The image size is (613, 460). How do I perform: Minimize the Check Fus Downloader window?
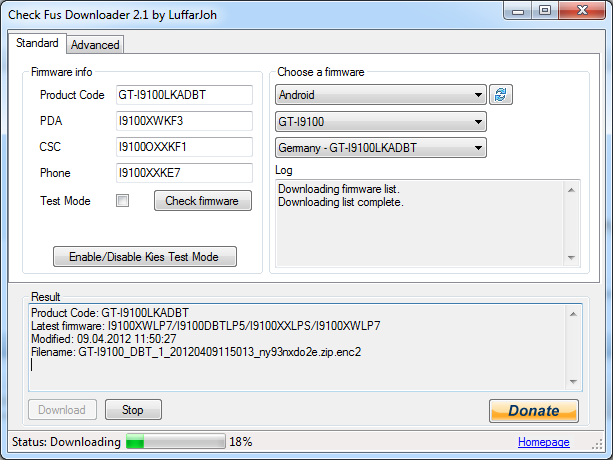[518, 11]
